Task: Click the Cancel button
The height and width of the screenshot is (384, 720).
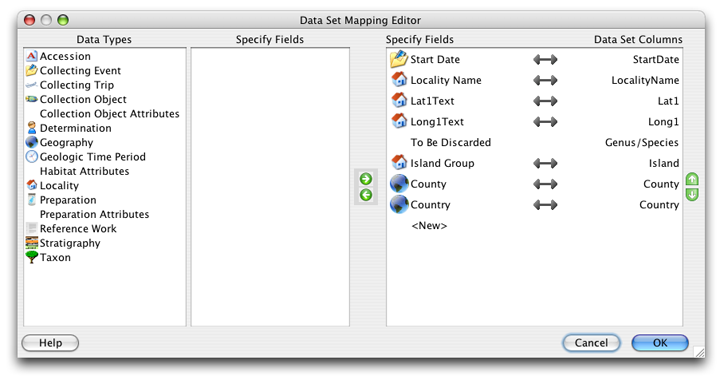Action: 591,343
